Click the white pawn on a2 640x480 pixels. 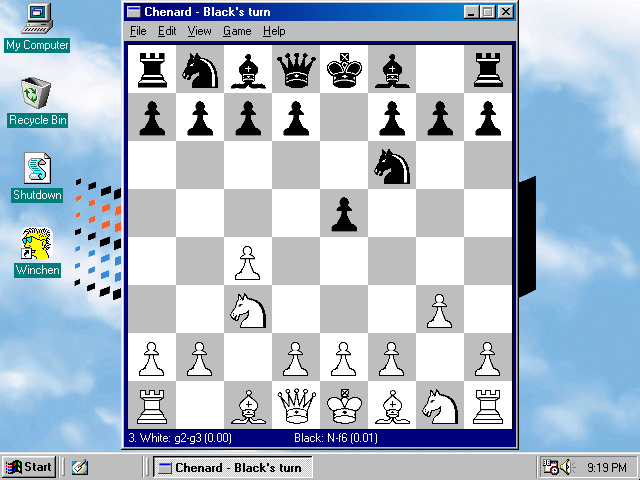coord(152,358)
